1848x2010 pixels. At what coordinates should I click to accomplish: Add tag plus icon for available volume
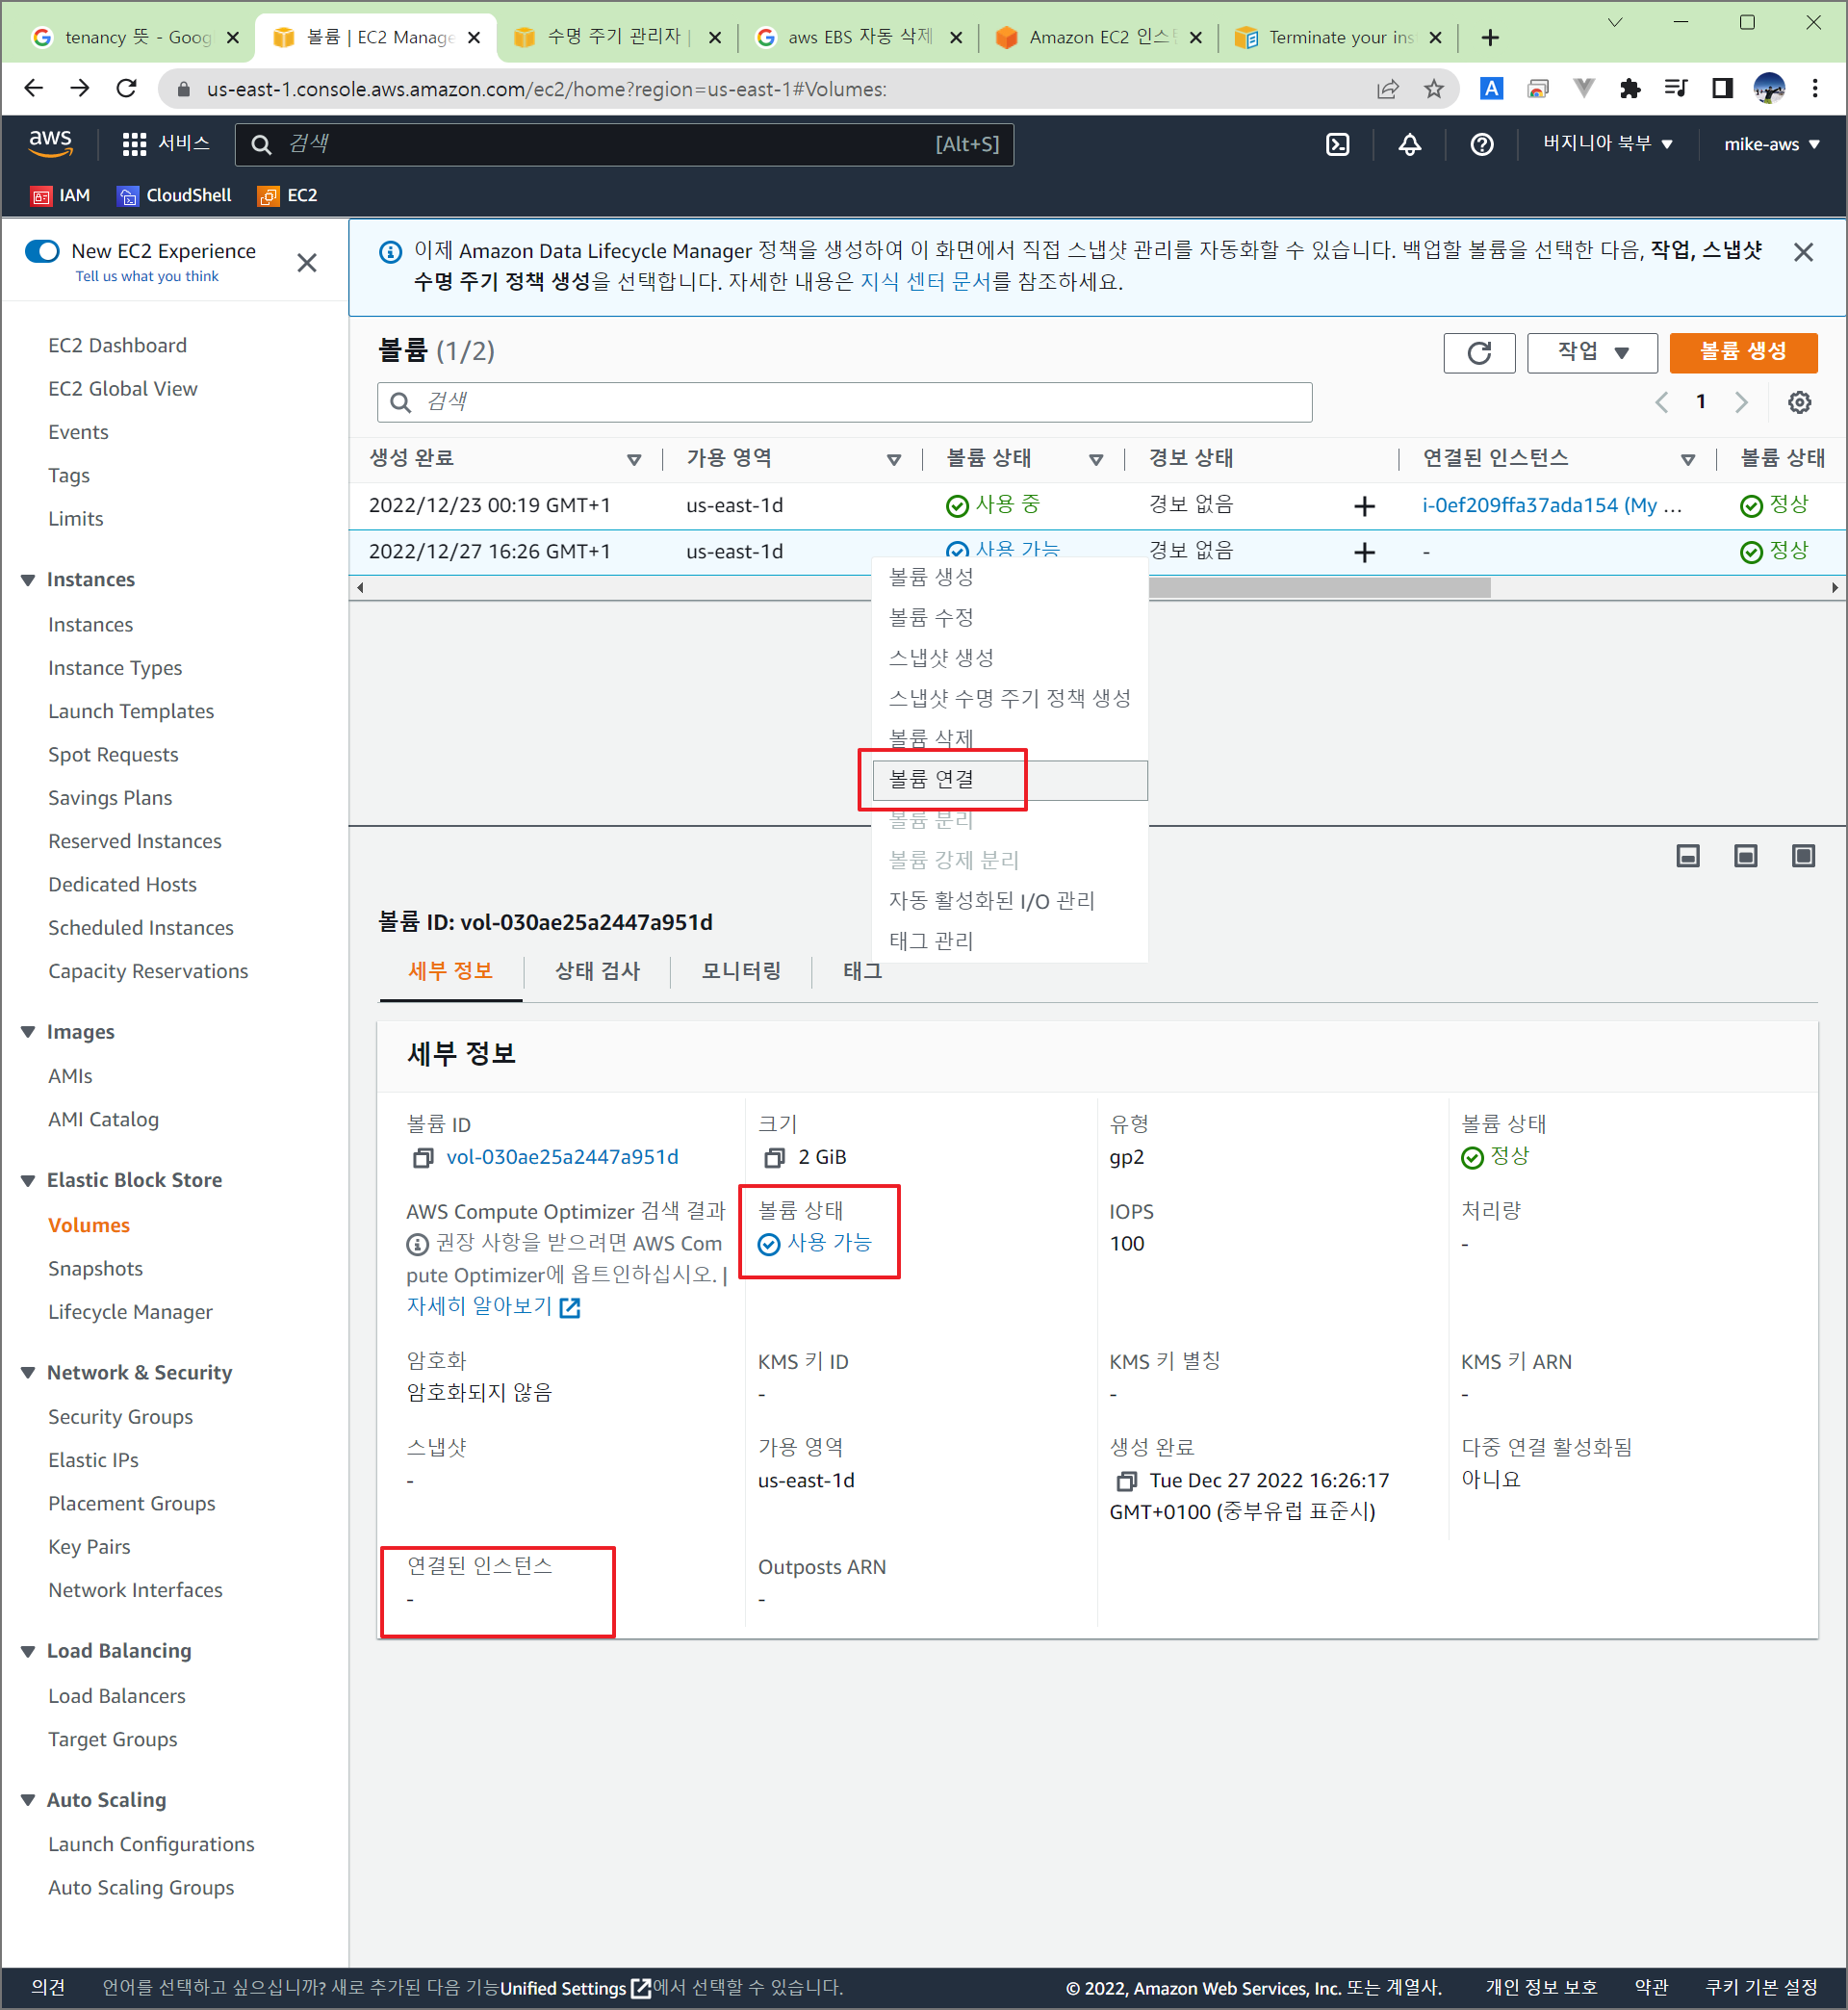(x=1364, y=552)
